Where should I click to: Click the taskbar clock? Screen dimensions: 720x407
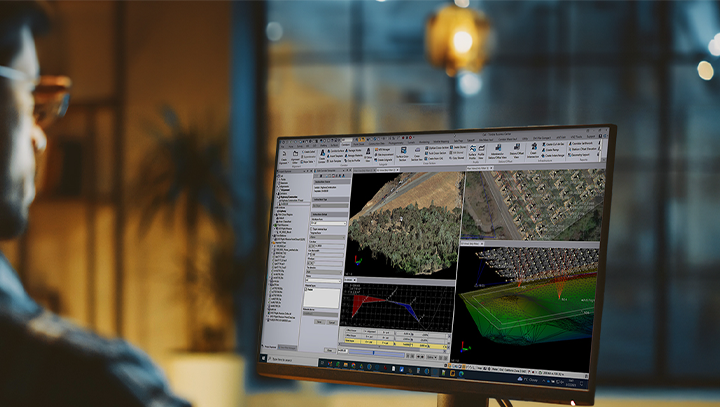(571, 383)
